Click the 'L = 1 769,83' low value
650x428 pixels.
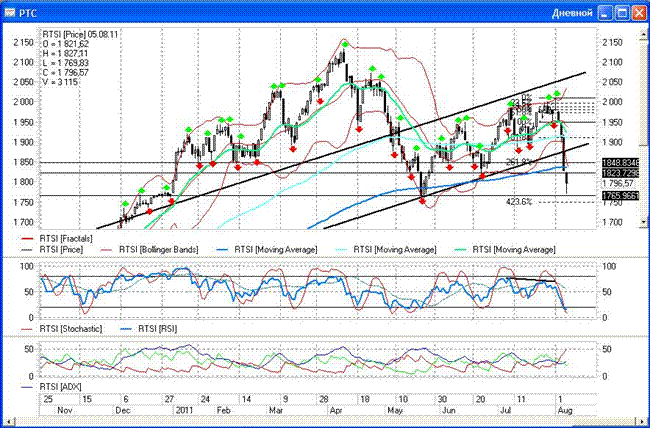click(65, 63)
